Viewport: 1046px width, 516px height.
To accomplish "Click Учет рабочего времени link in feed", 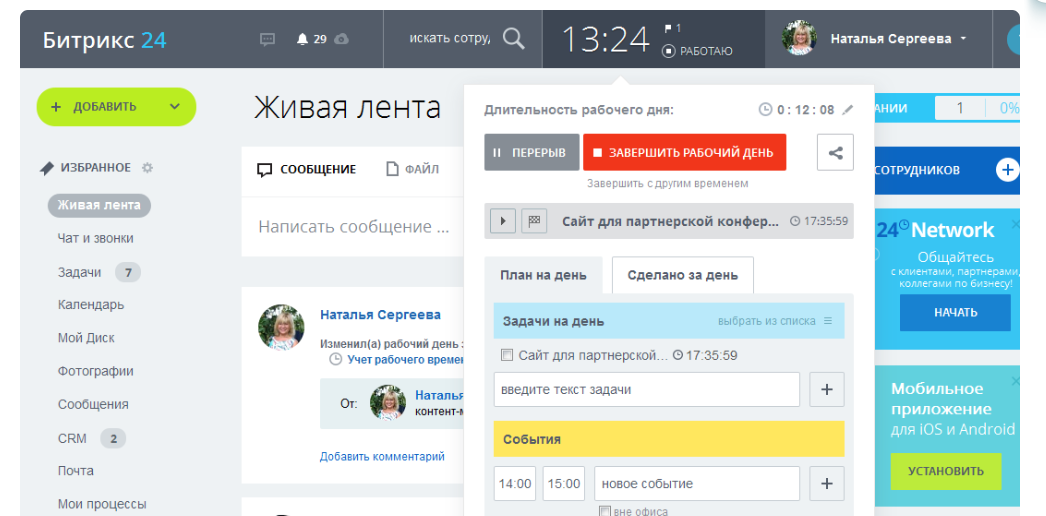I will (x=406, y=359).
